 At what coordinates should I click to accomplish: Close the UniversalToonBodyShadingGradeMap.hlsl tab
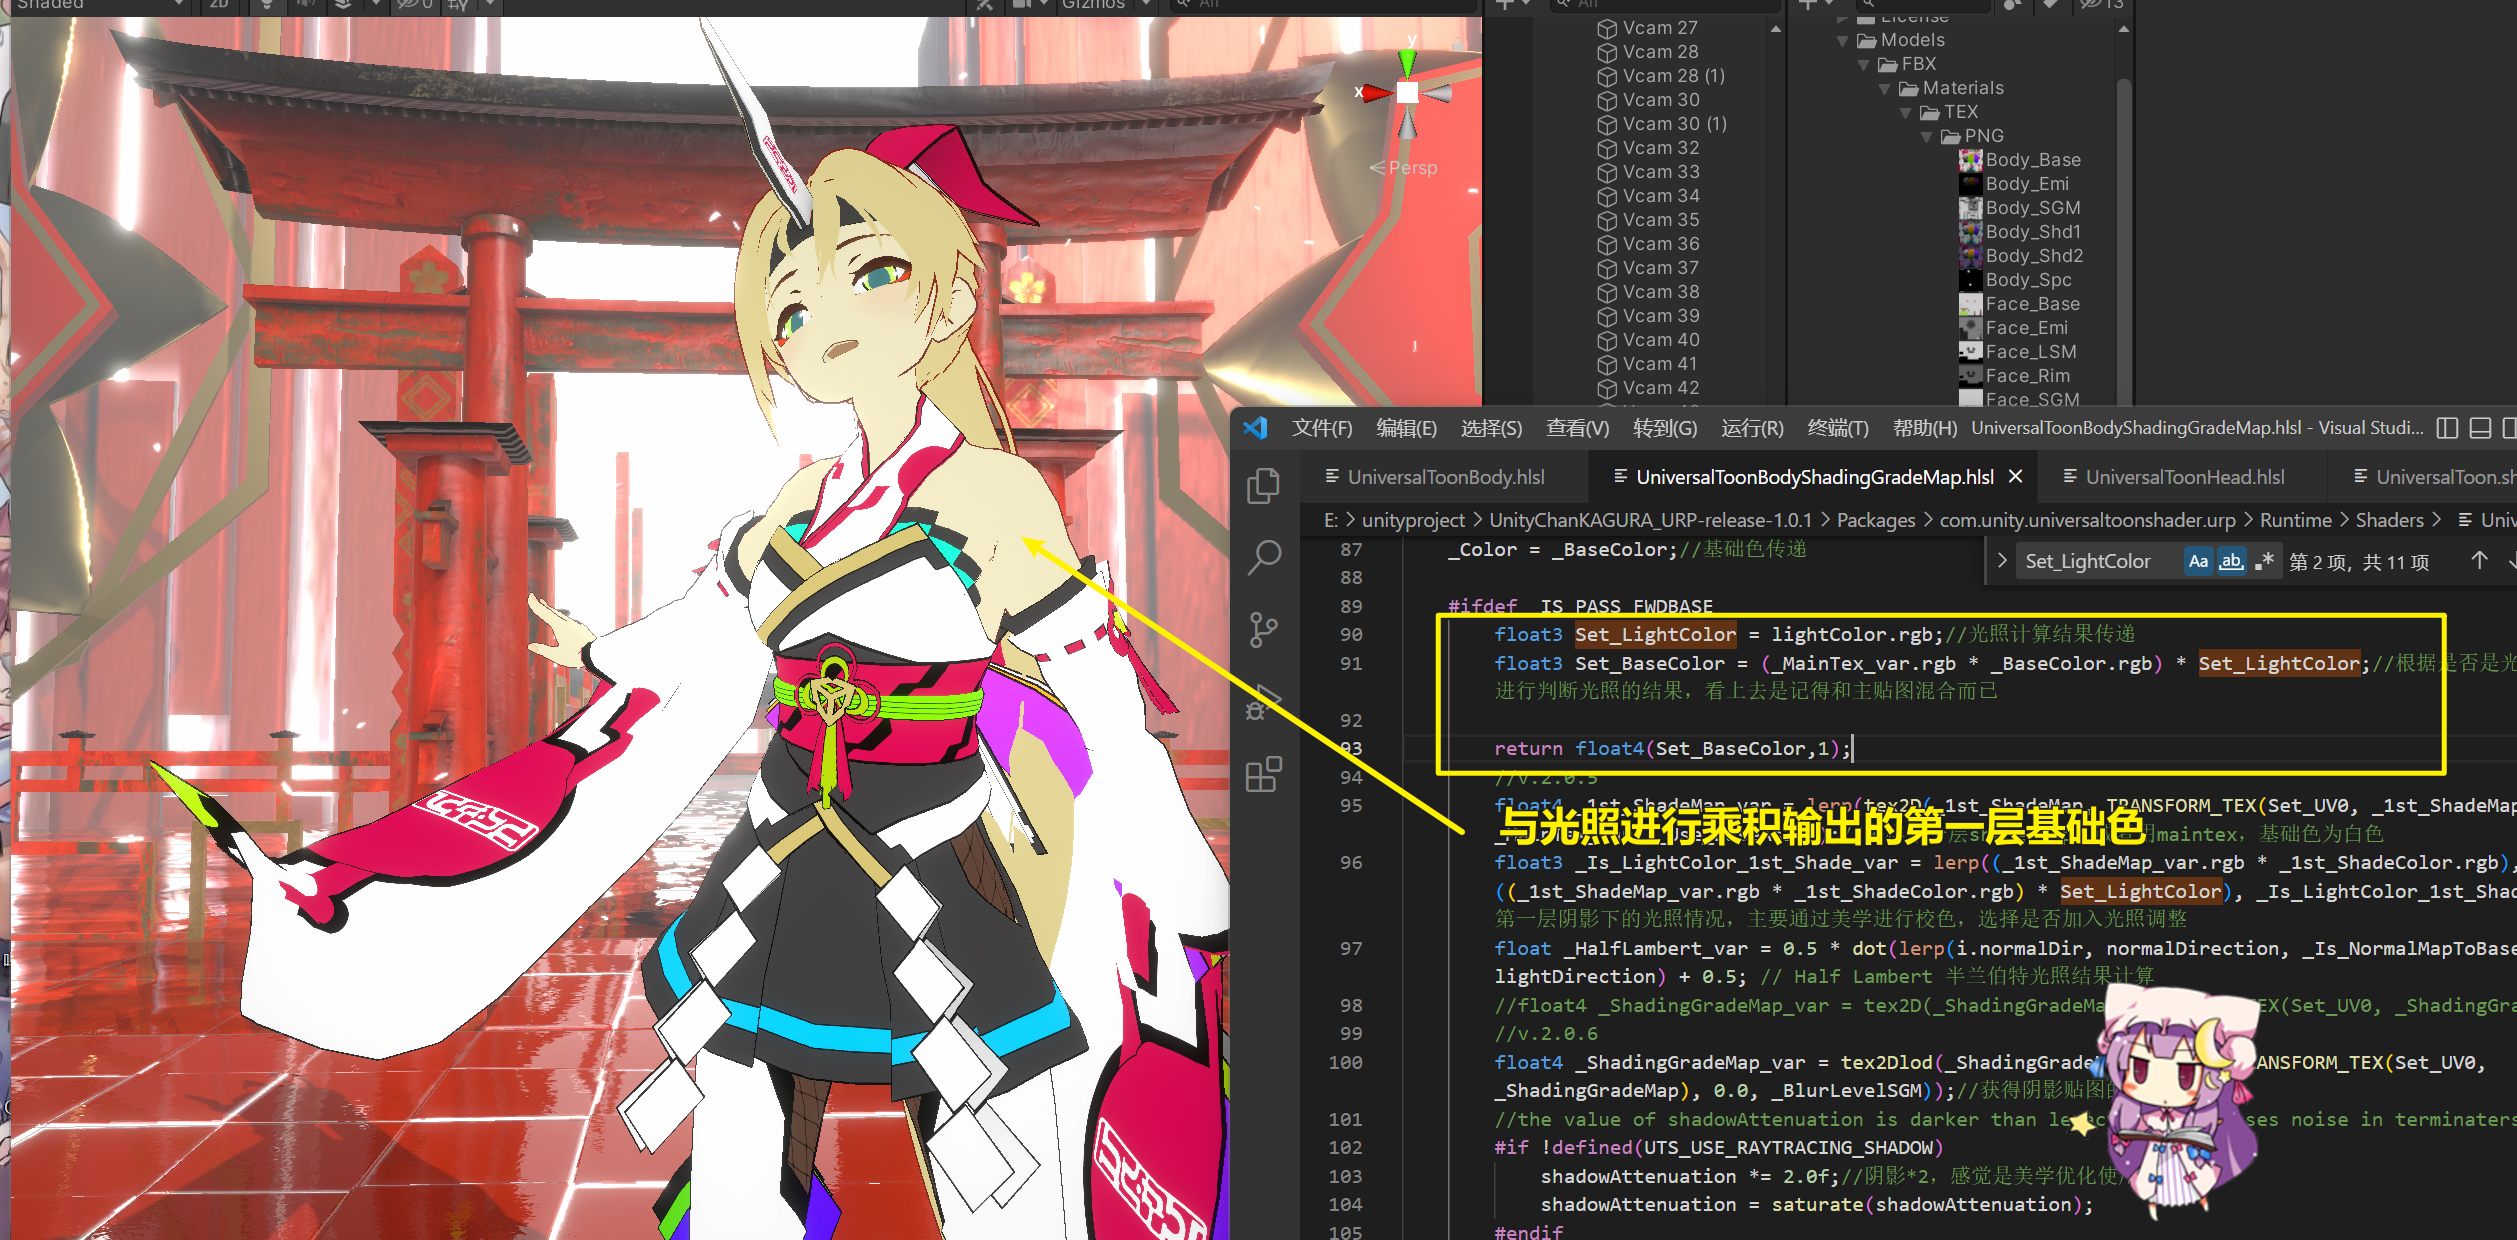[2016, 477]
